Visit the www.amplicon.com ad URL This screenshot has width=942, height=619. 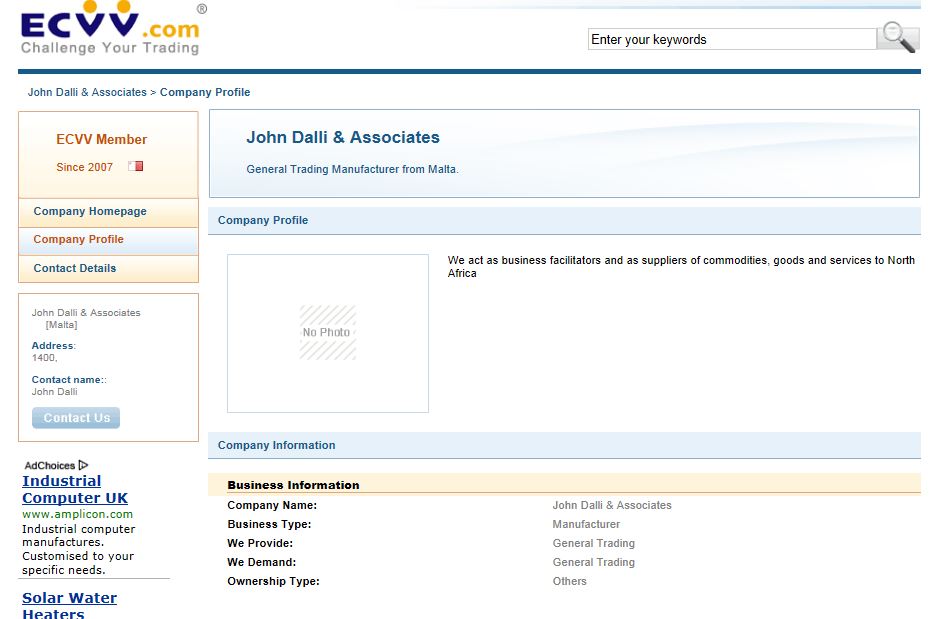pyautogui.click(x=77, y=514)
